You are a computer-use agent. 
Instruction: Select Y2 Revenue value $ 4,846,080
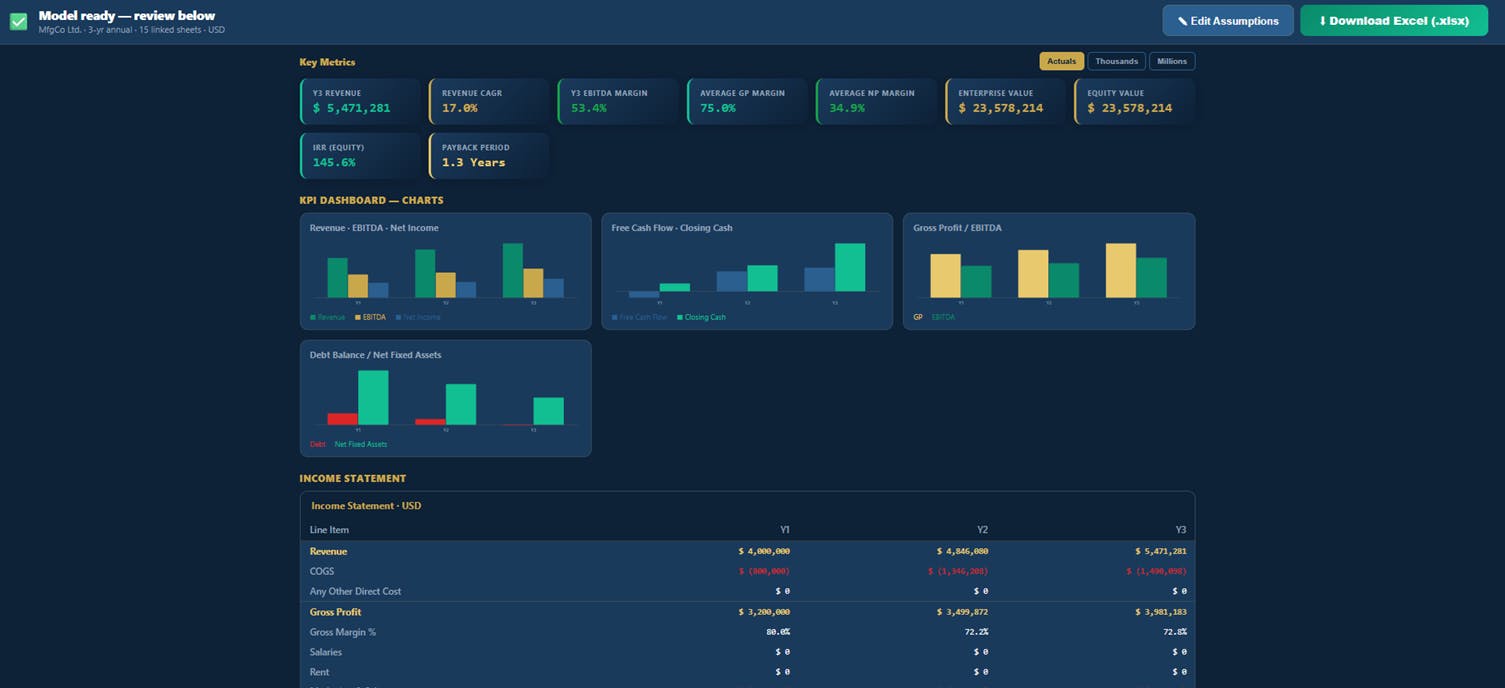[962, 551]
